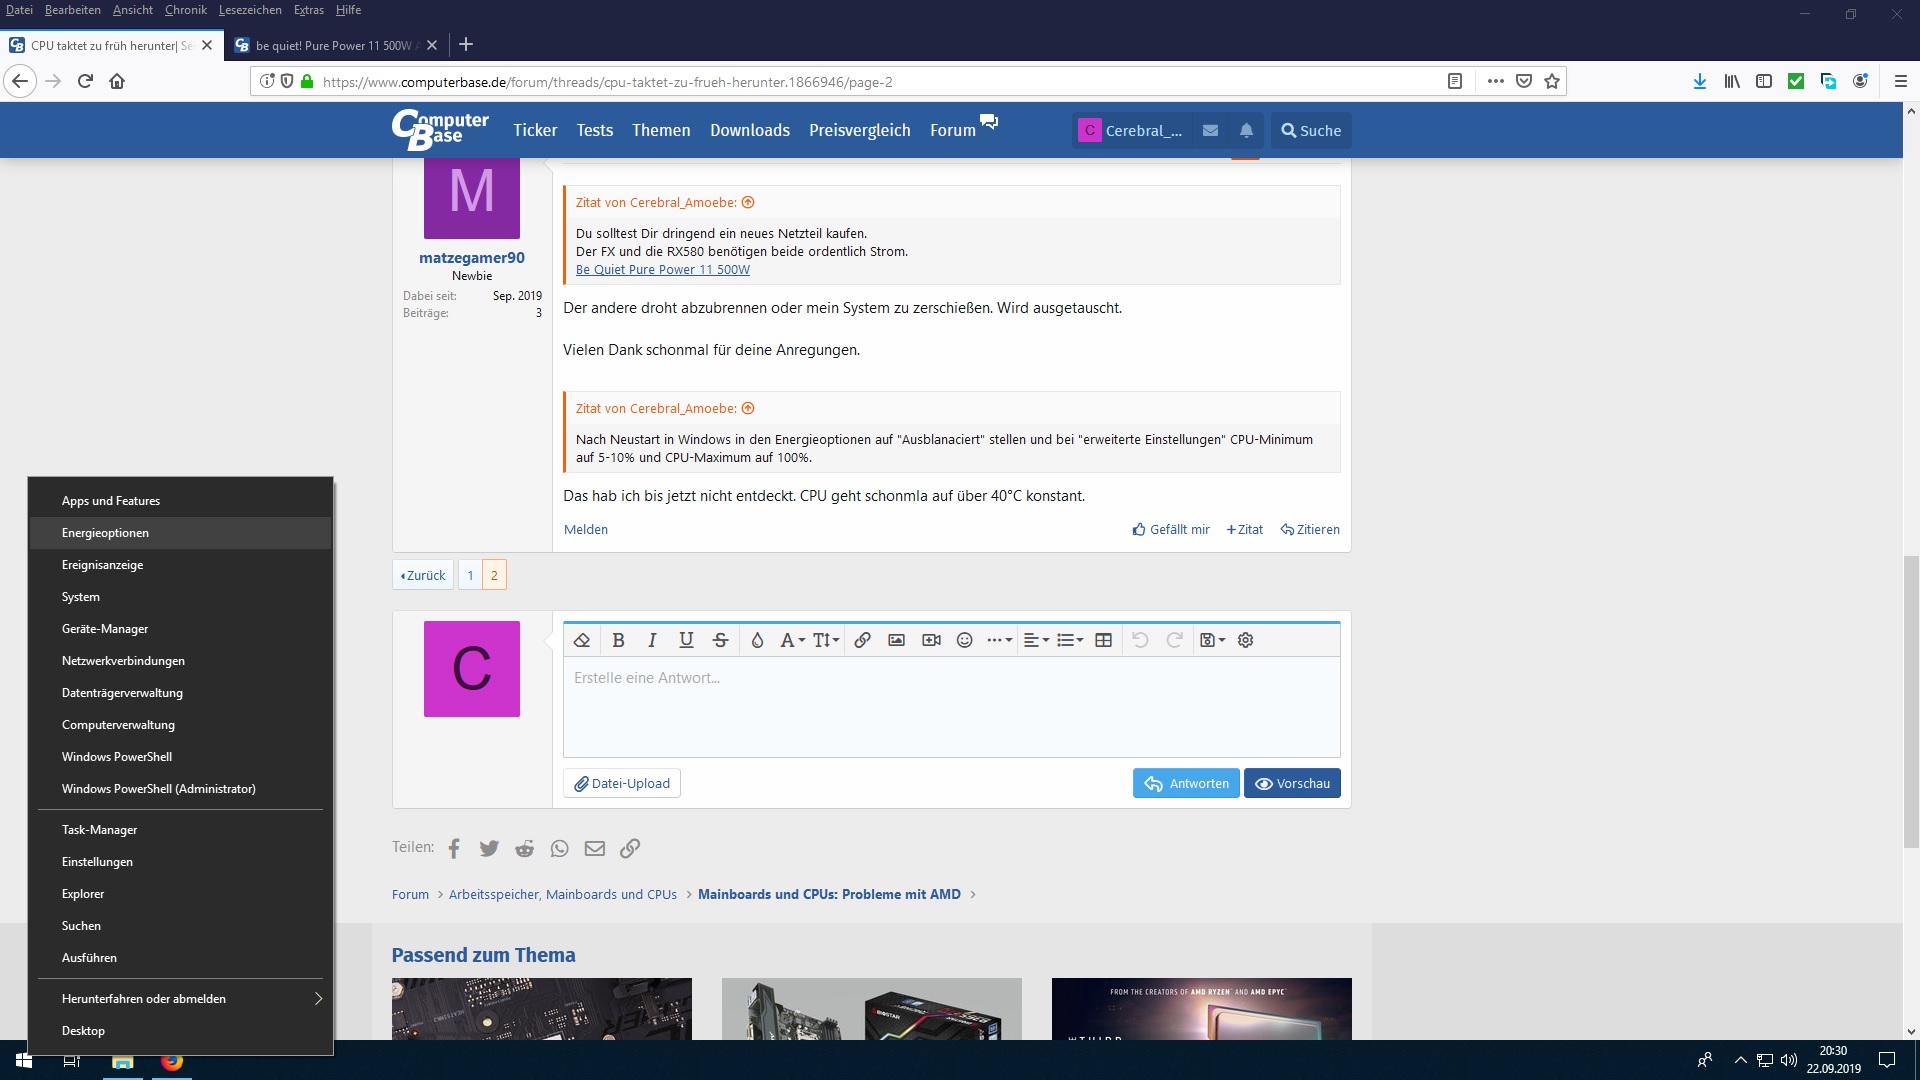Click the text color droplet icon
1920x1080 pixels.
757,640
